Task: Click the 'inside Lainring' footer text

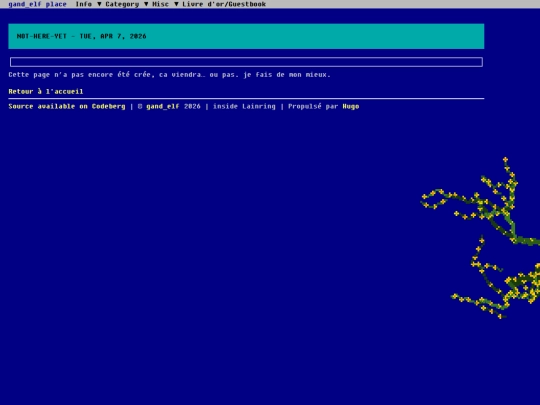Action: click(244, 106)
